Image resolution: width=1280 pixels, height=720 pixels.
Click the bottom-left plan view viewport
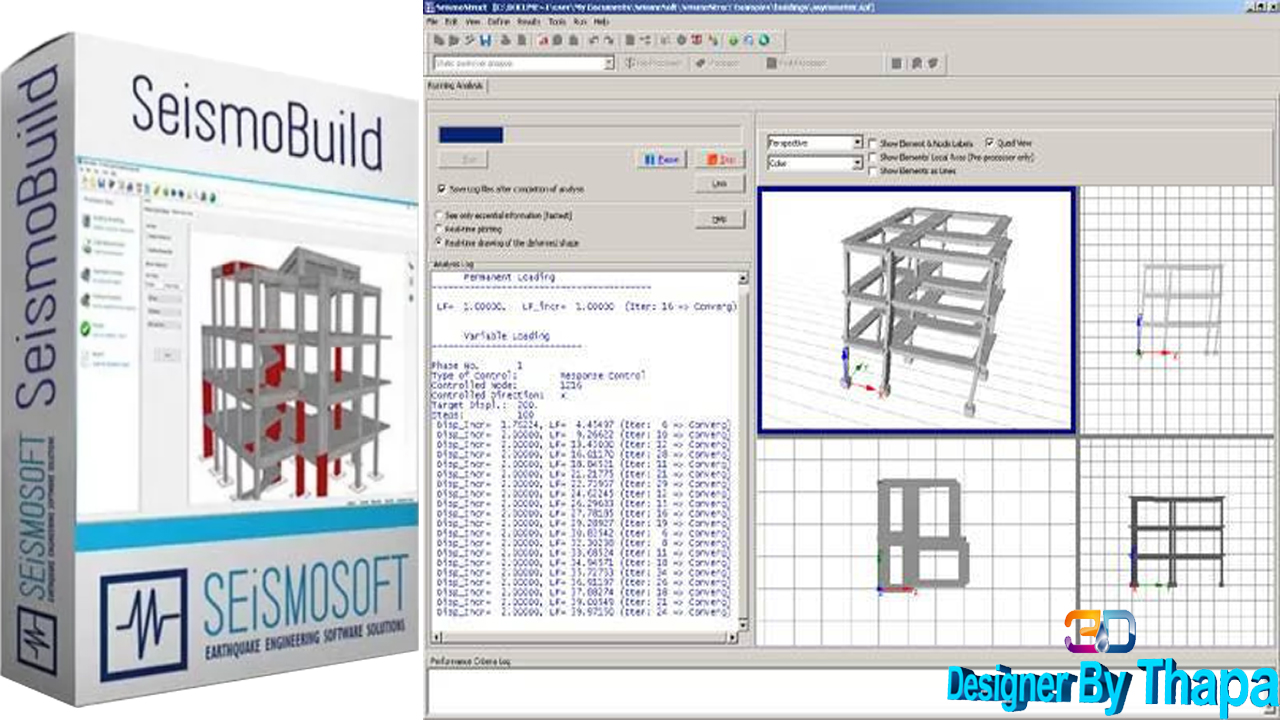(x=917, y=541)
